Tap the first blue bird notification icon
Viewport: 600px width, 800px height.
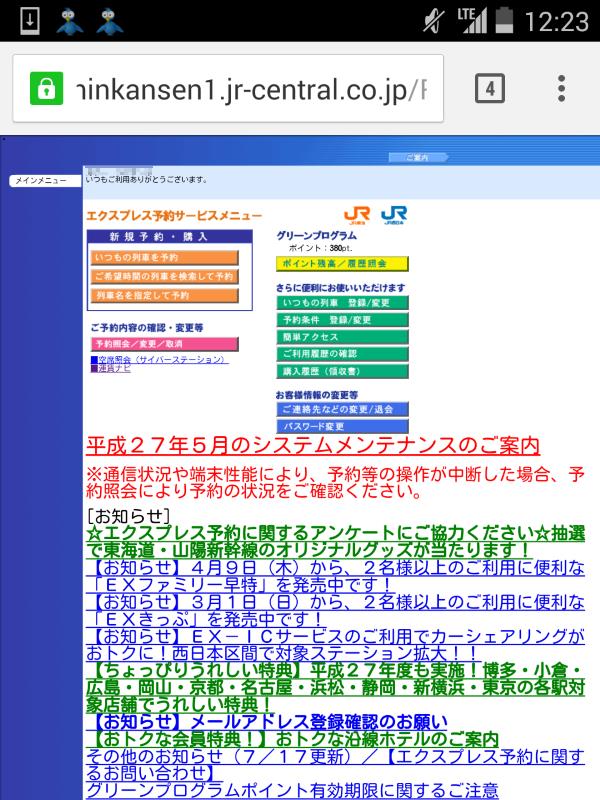point(70,21)
